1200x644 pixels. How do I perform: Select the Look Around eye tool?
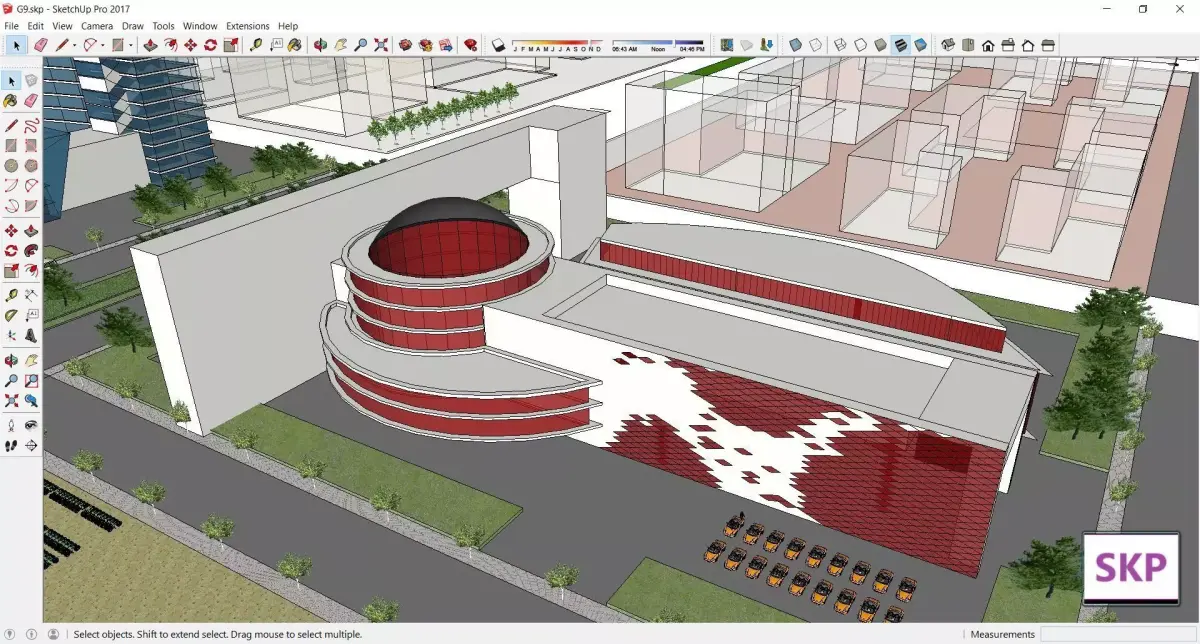pos(31,426)
